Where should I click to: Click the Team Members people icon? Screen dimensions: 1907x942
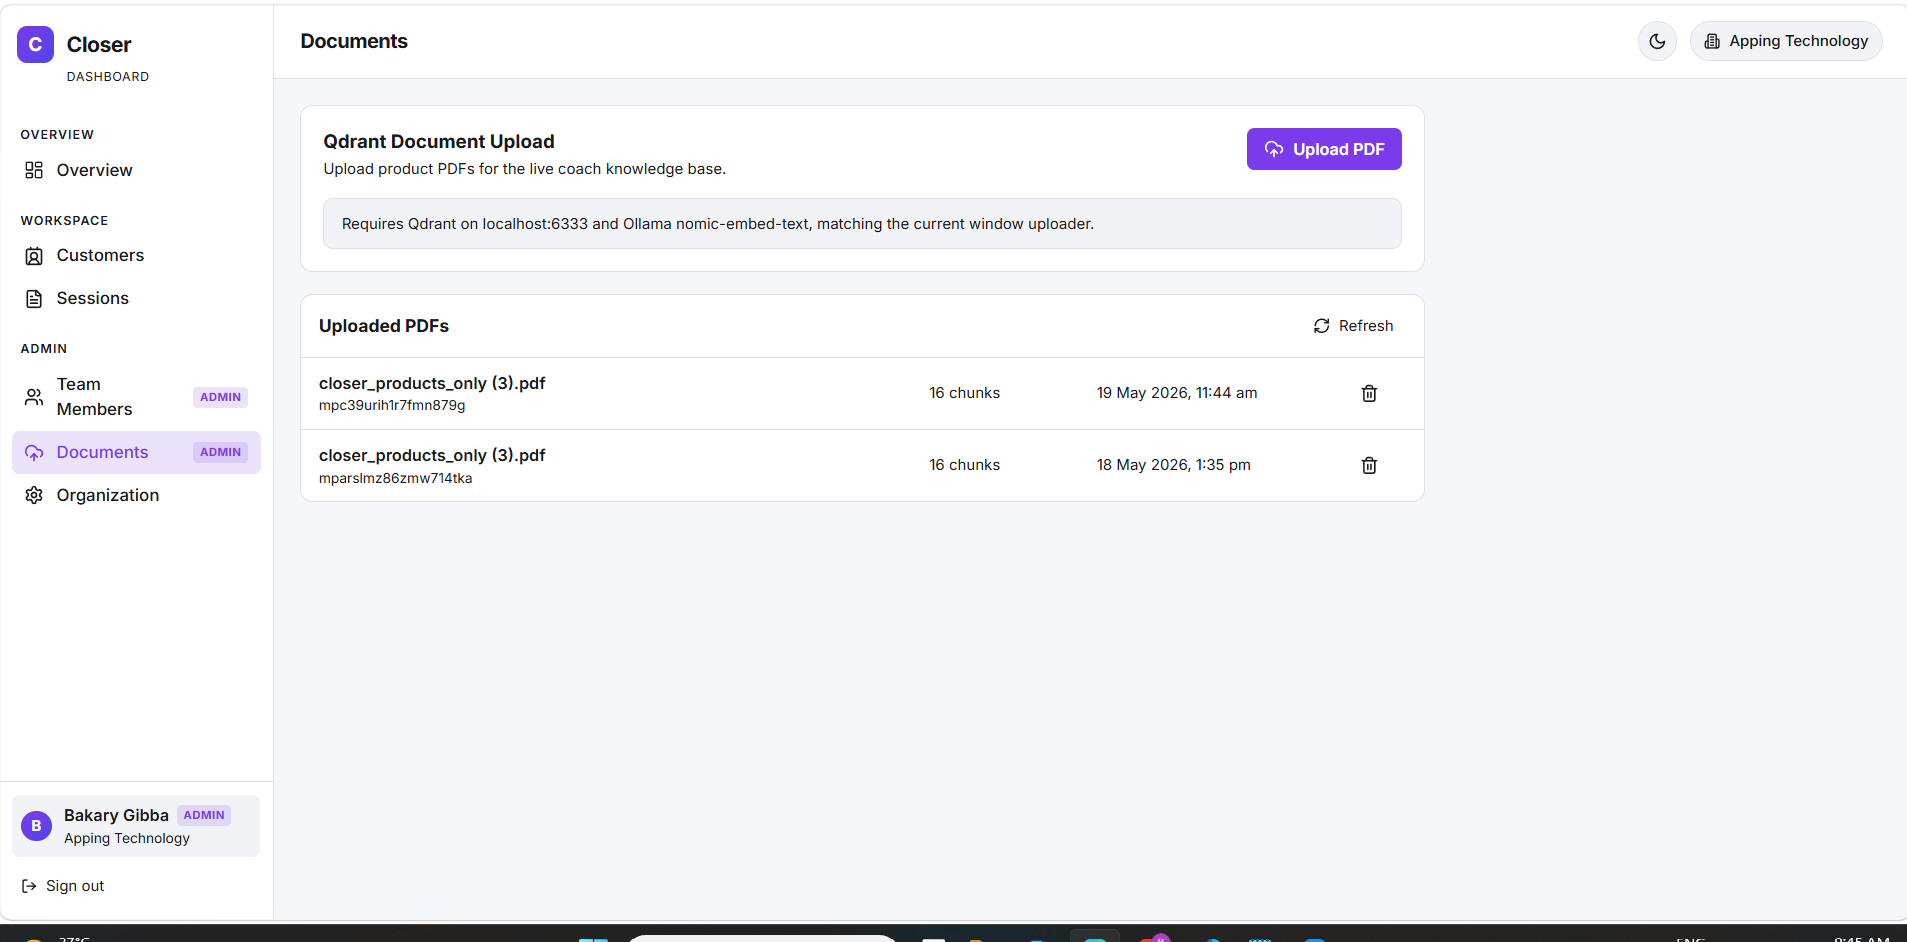coord(34,397)
